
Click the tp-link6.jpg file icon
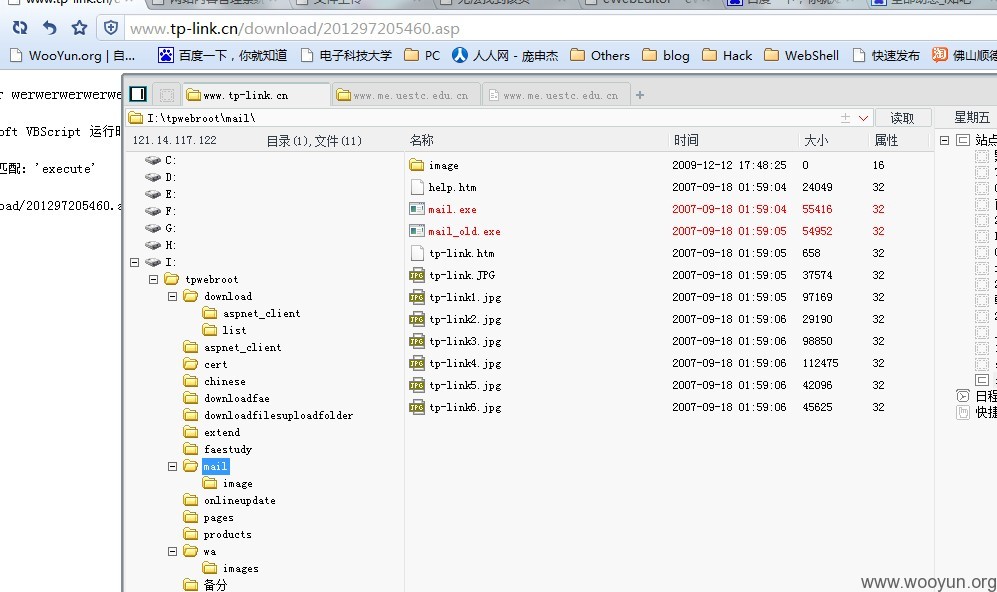[417, 407]
